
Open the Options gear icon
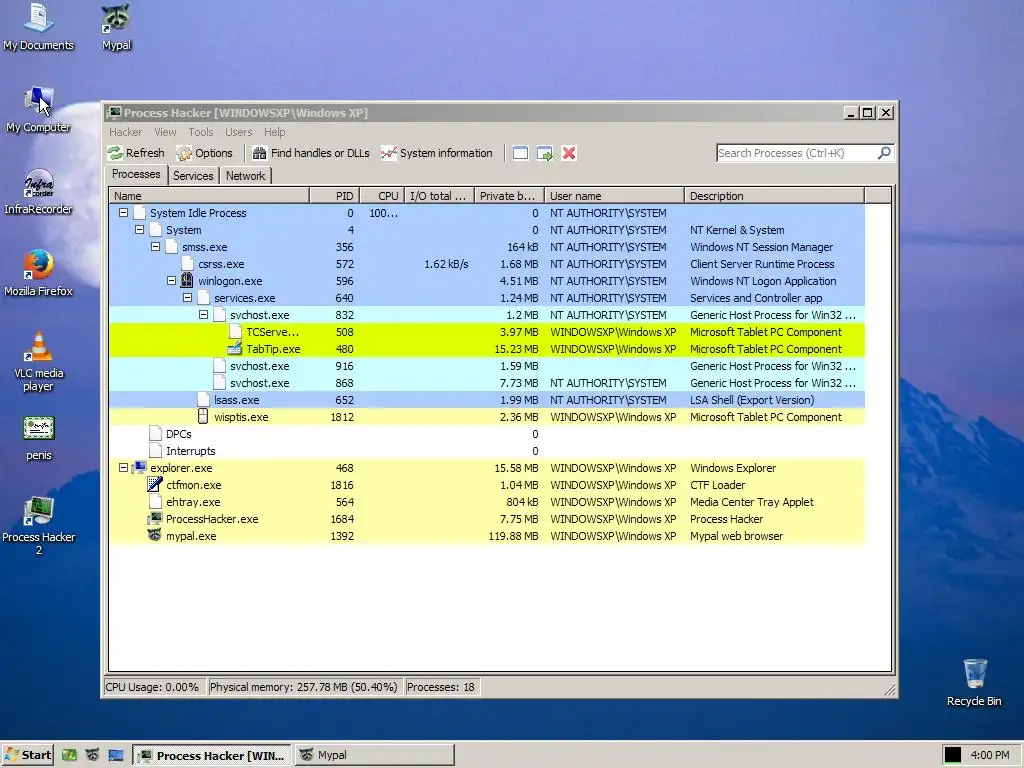pyautogui.click(x=185, y=153)
